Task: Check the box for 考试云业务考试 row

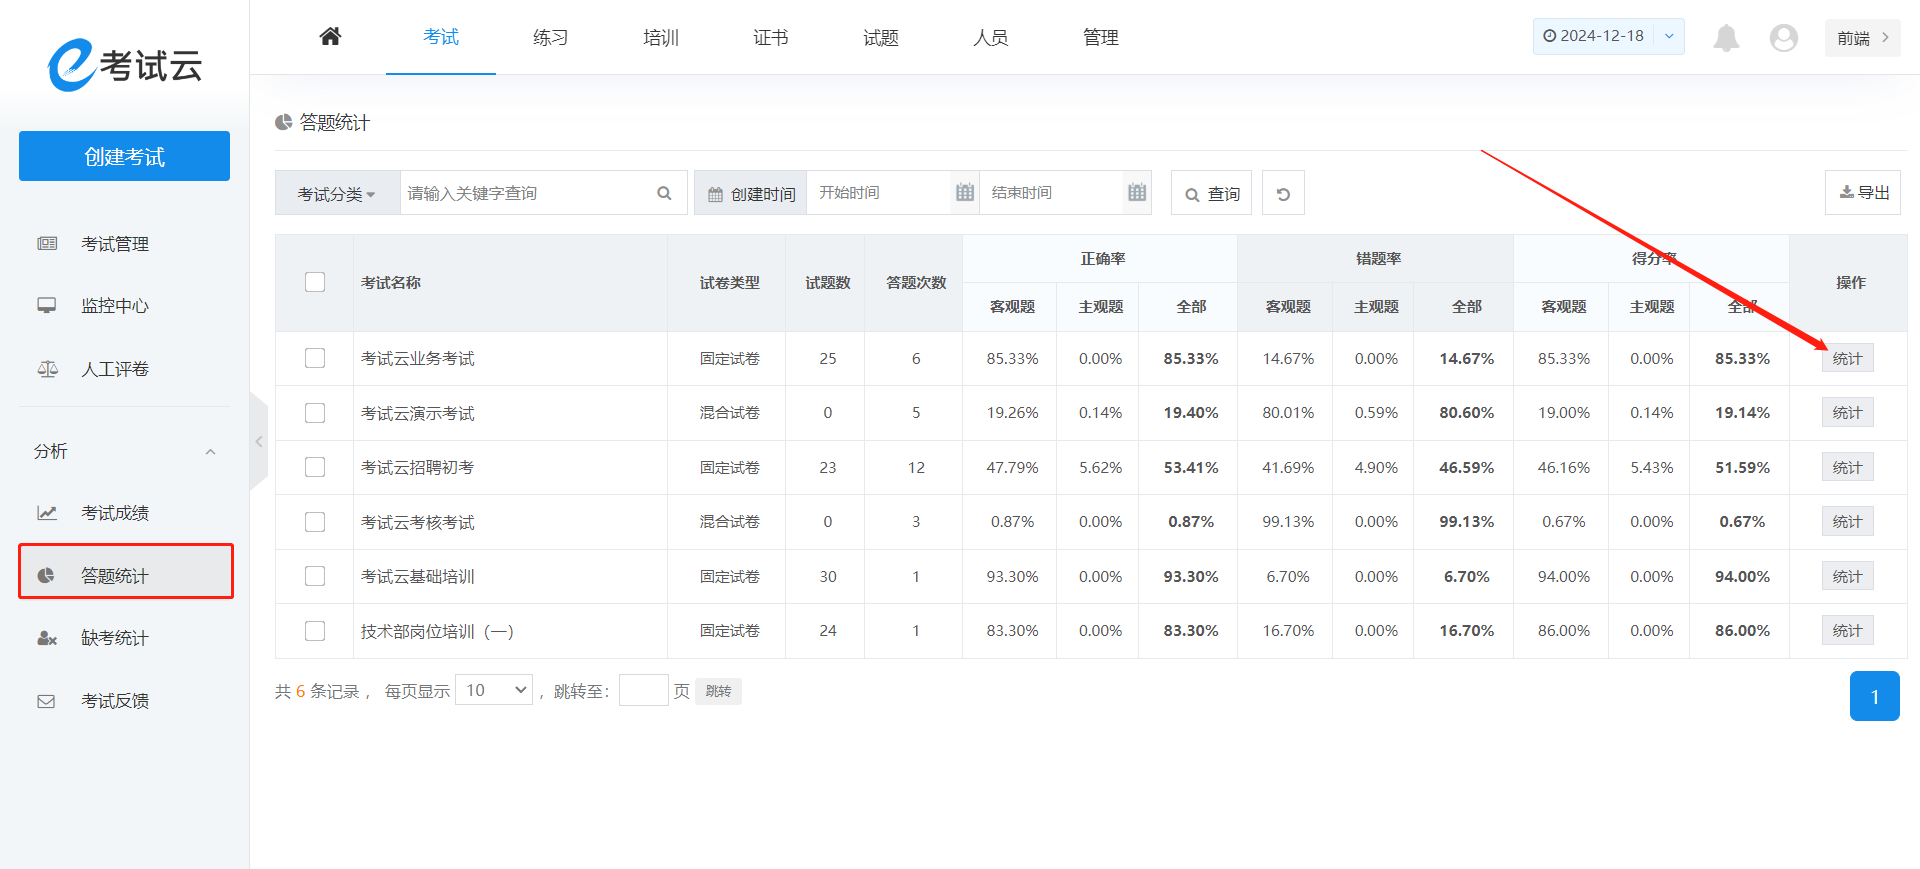Action: point(315,358)
